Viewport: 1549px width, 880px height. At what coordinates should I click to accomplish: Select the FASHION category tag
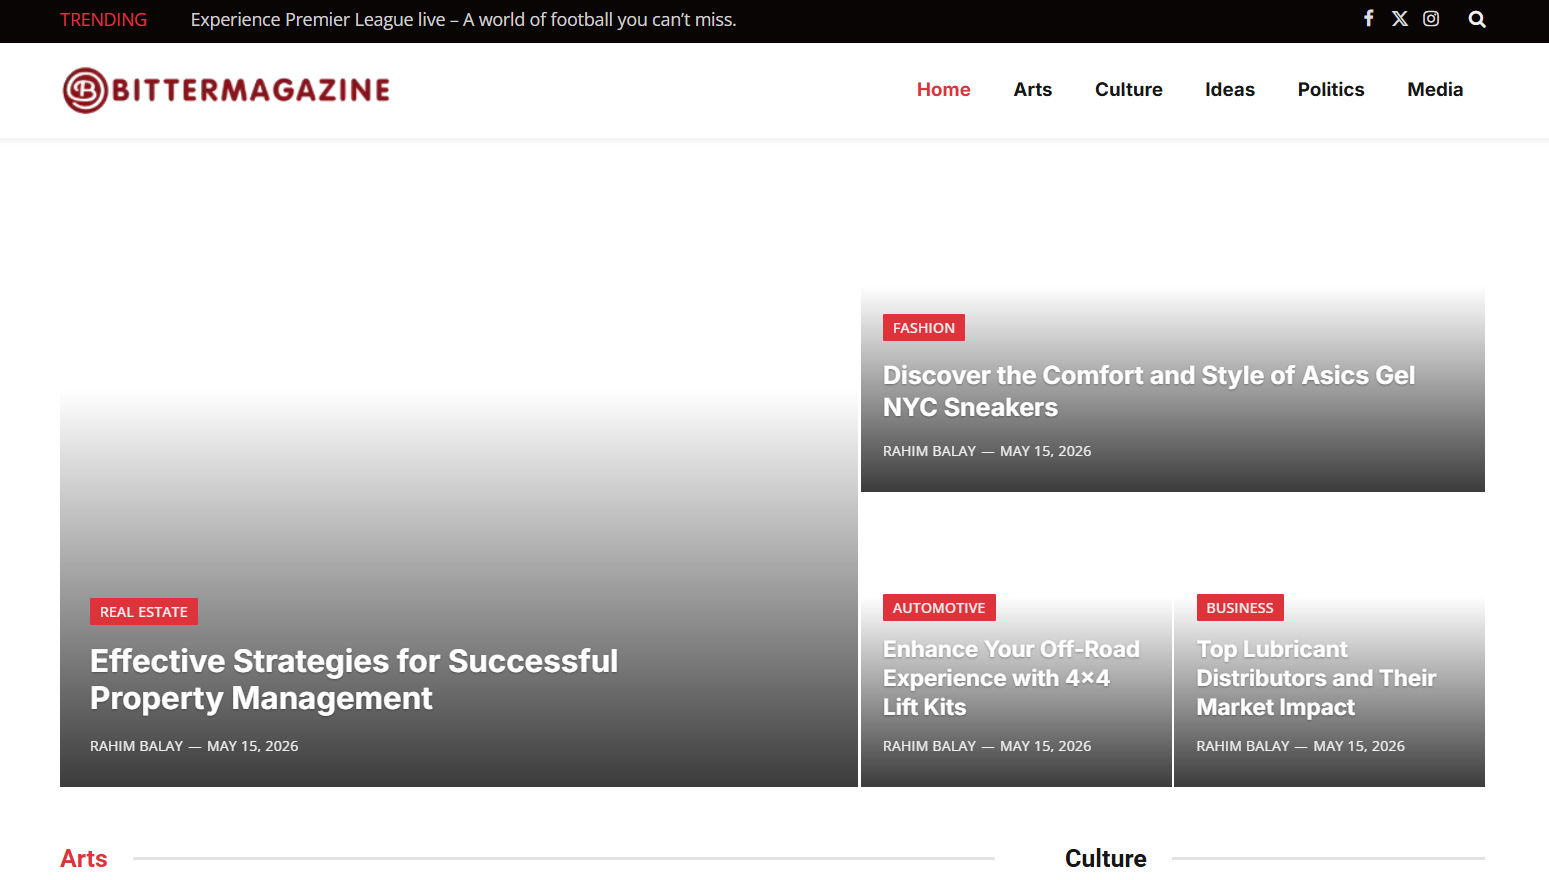click(x=924, y=328)
